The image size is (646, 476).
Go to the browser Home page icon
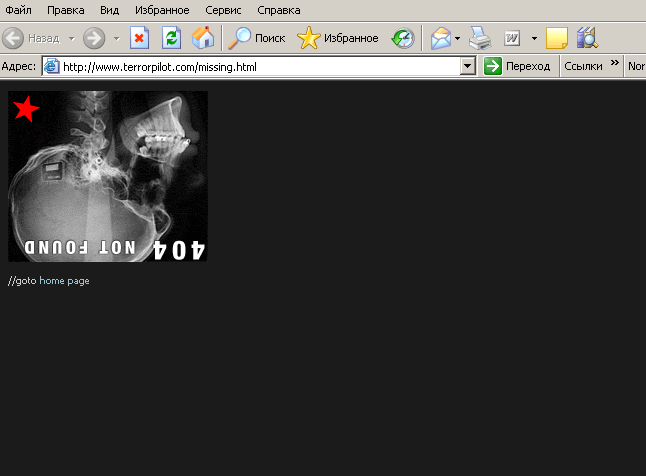click(x=202, y=38)
